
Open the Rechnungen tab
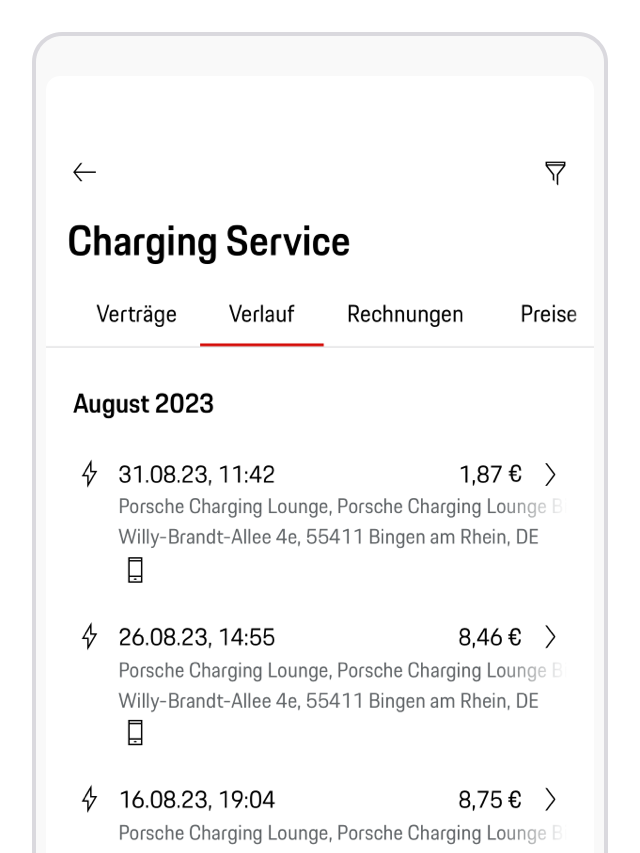click(404, 314)
